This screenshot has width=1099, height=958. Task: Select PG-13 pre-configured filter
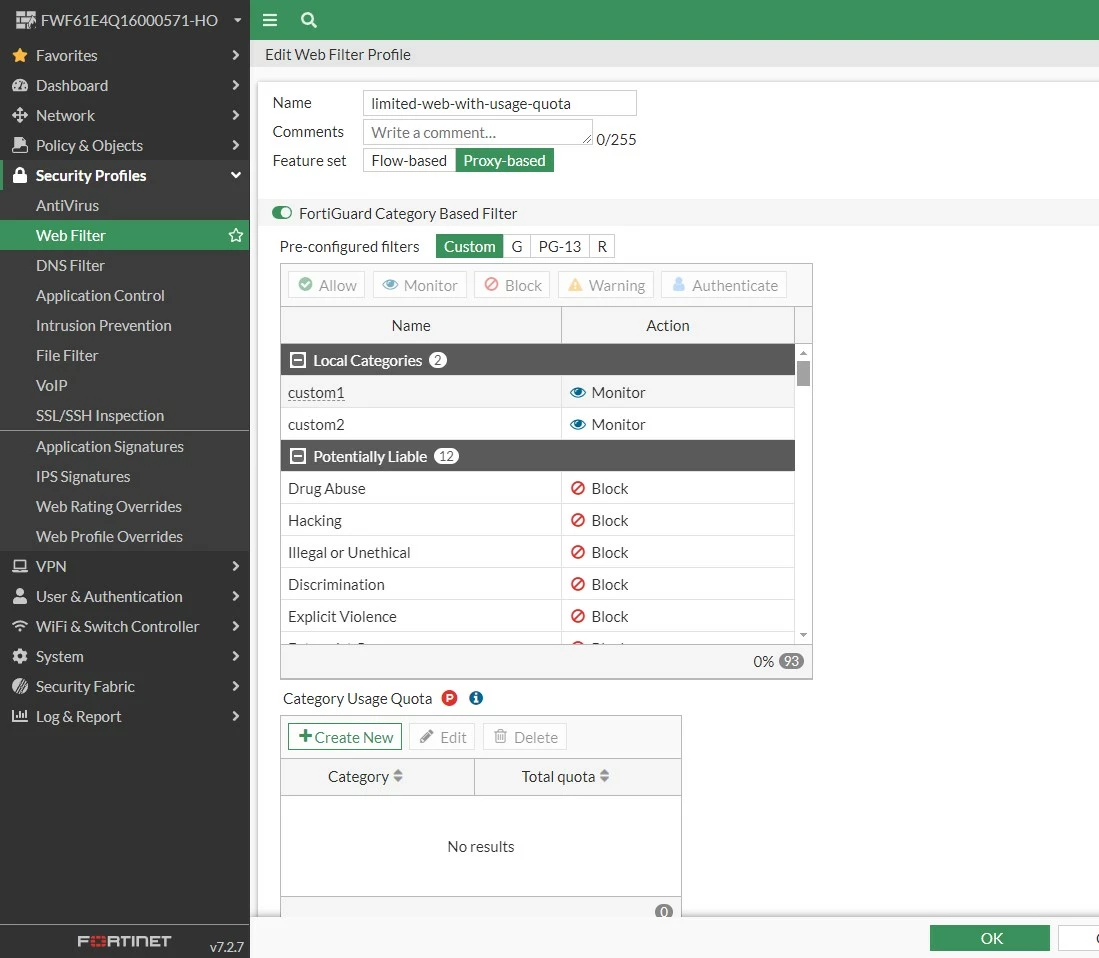559,247
